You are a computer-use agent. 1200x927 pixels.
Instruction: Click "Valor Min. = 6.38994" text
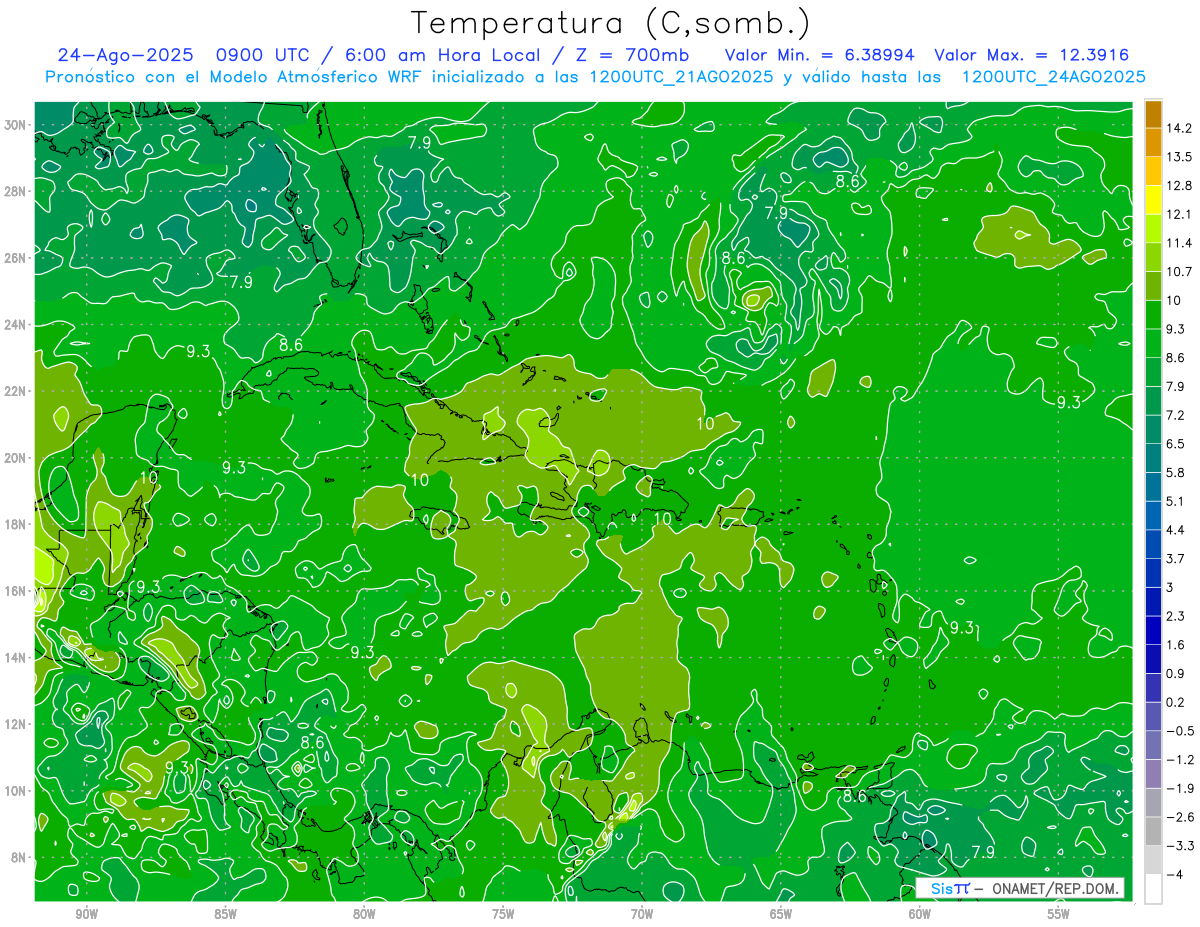[x=820, y=55]
